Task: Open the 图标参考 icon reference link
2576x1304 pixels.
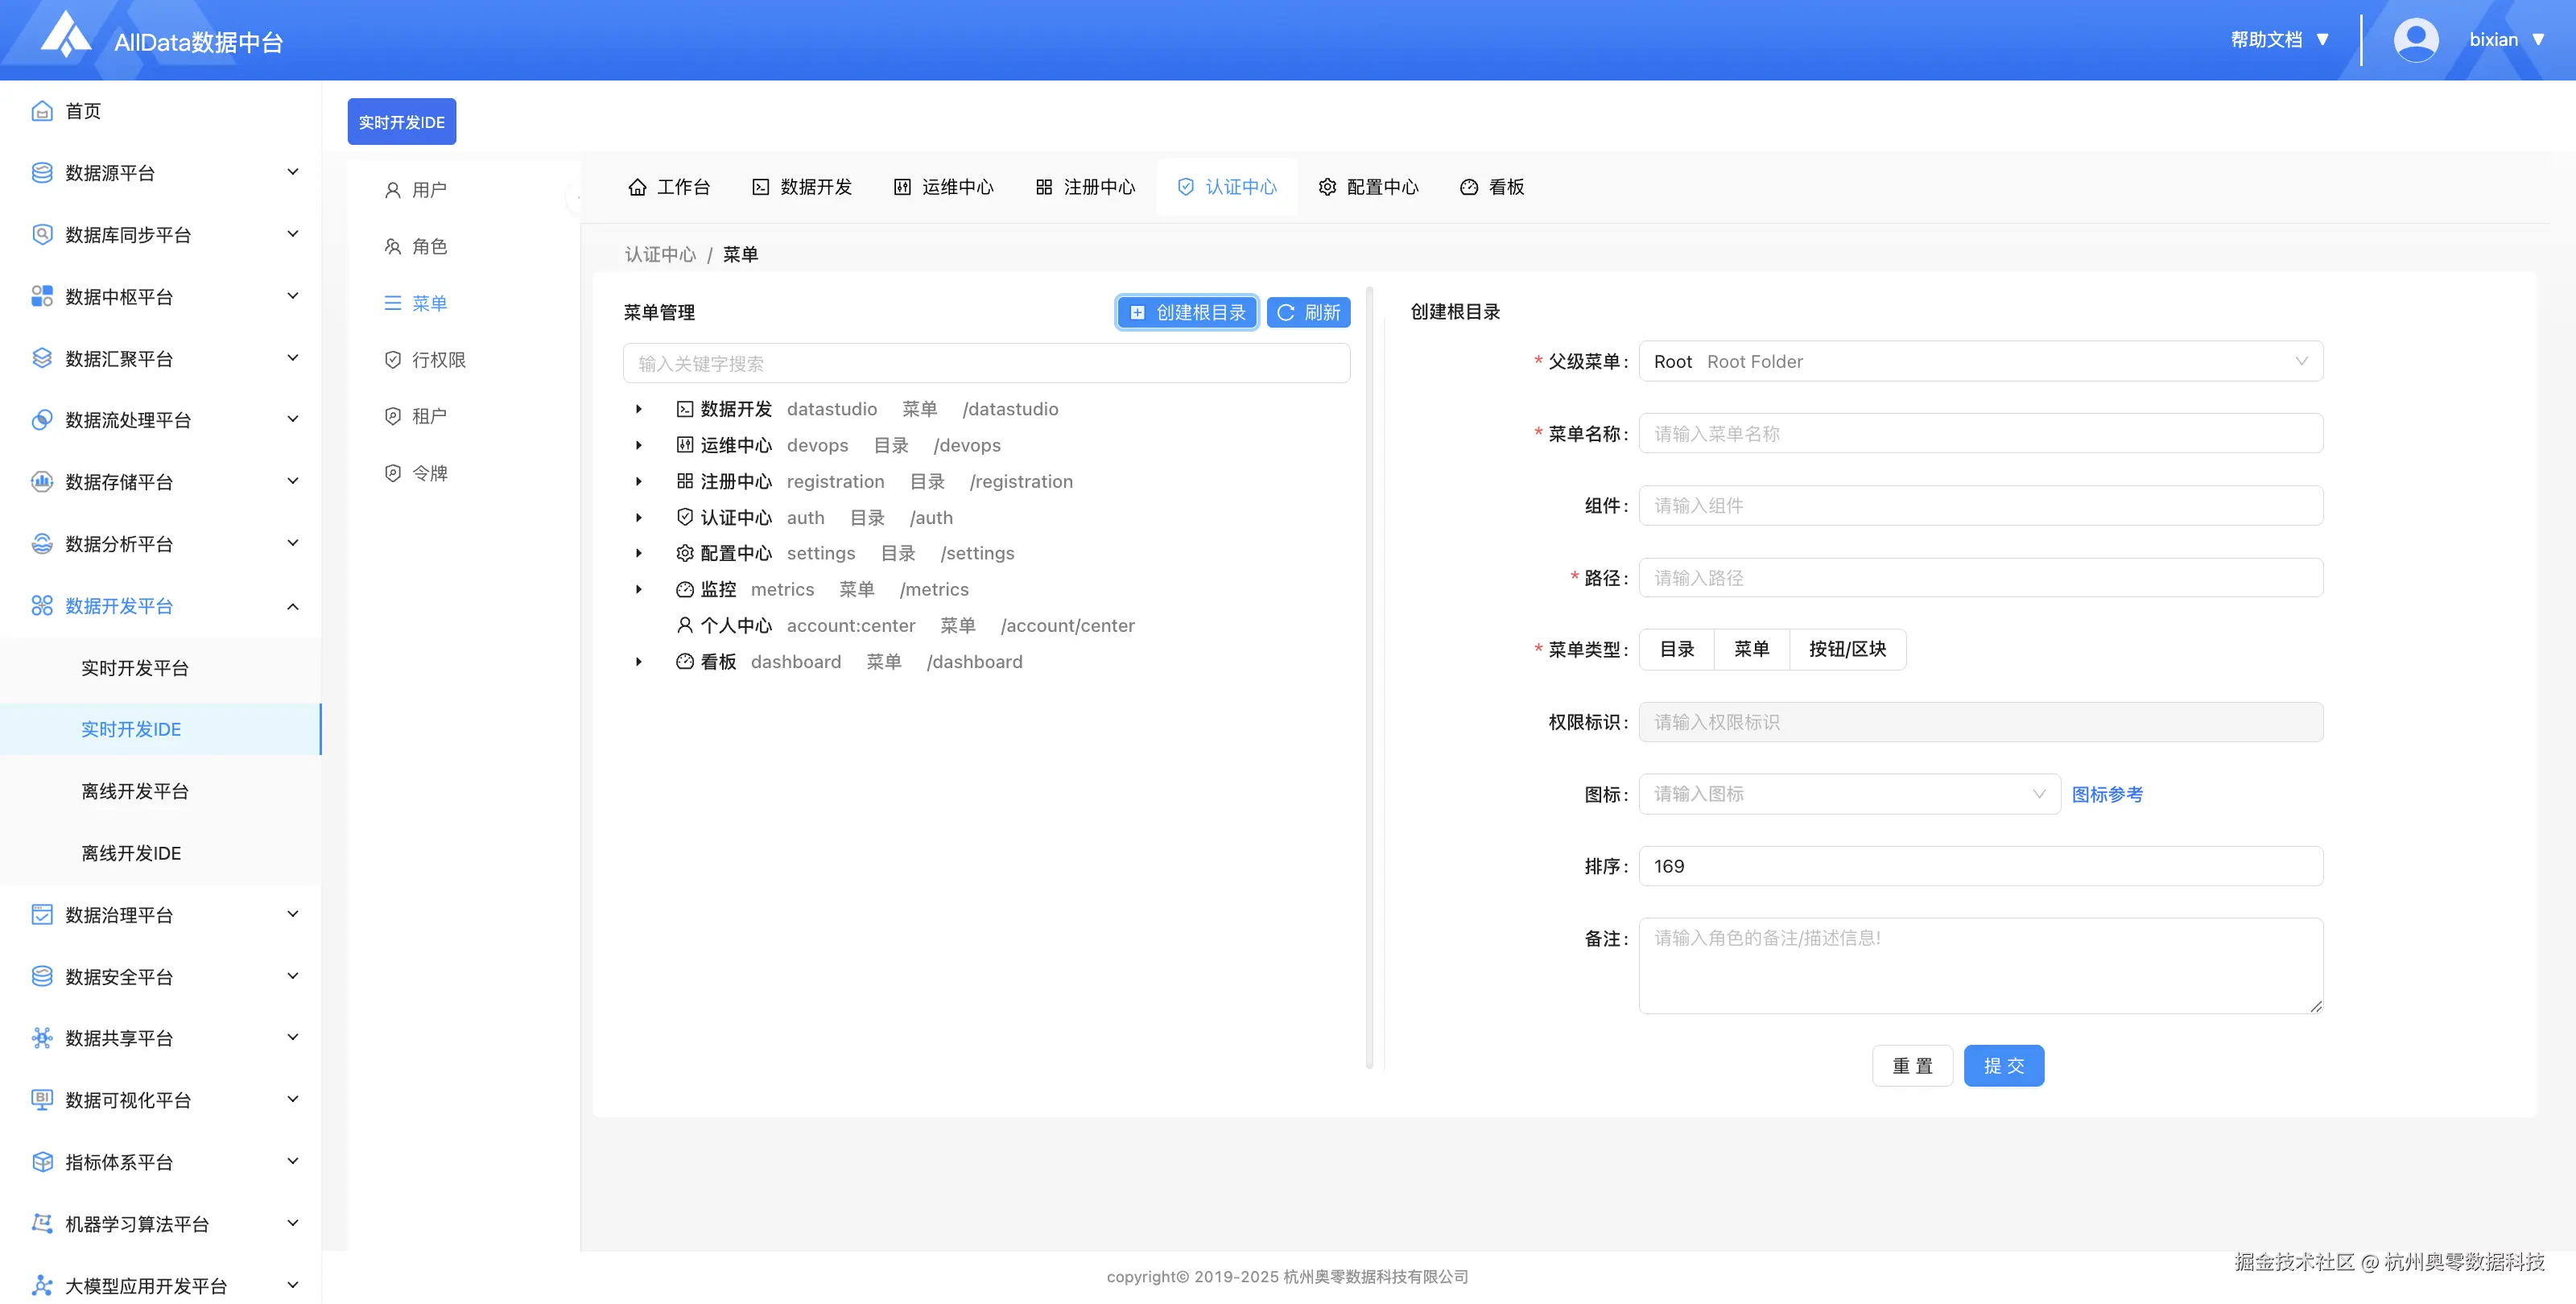Action: pyautogui.click(x=2108, y=794)
